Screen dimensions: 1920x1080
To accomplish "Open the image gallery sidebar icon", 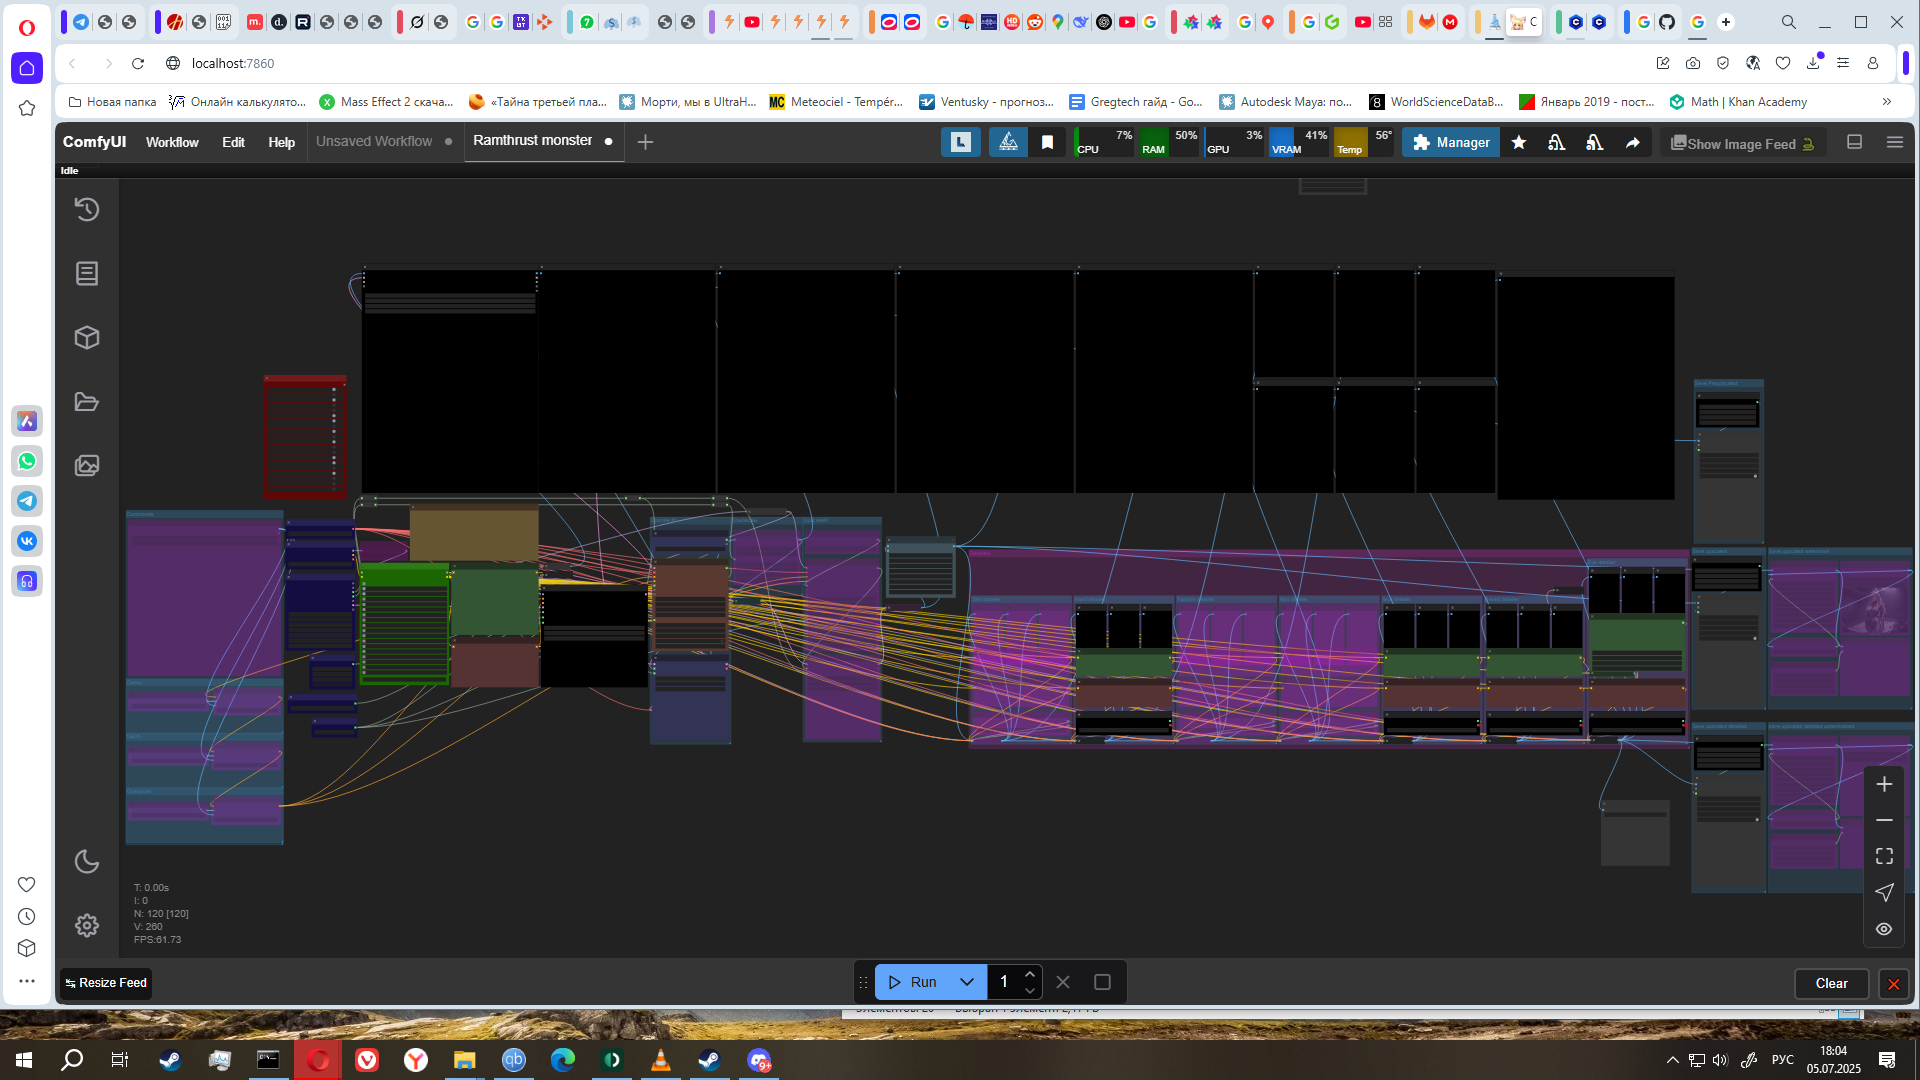I will tap(87, 466).
